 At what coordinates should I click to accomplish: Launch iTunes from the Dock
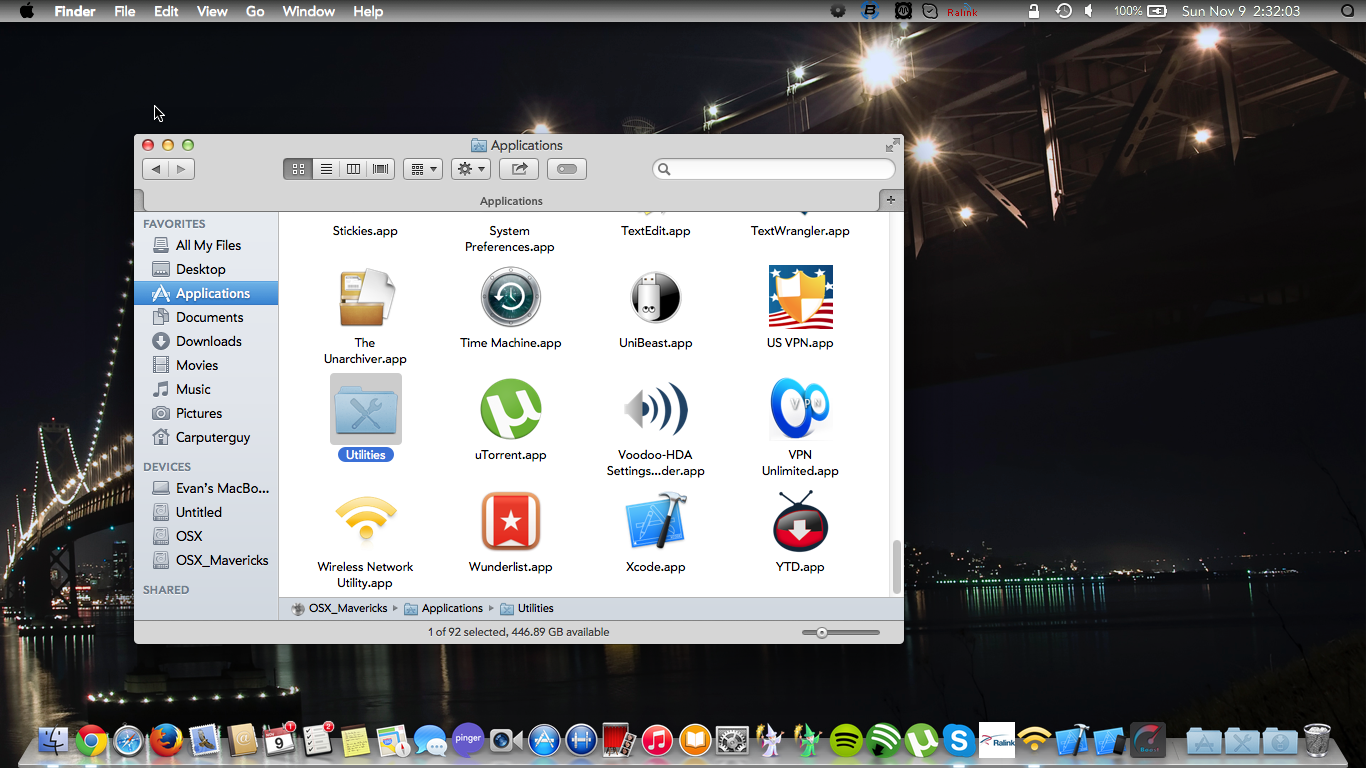tap(657, 741)
